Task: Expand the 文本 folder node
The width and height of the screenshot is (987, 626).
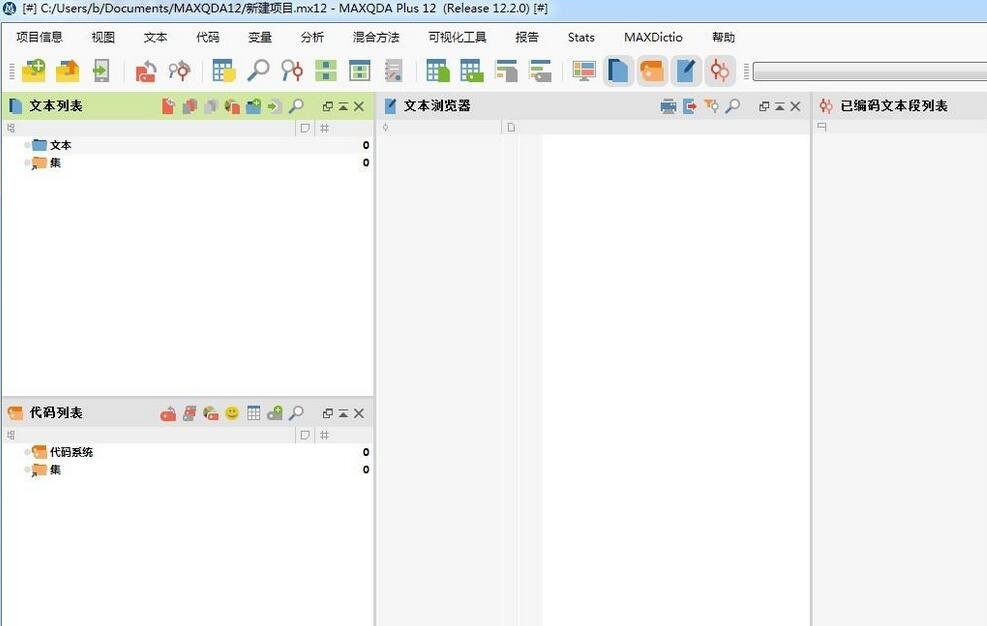Action: [27, 145]
